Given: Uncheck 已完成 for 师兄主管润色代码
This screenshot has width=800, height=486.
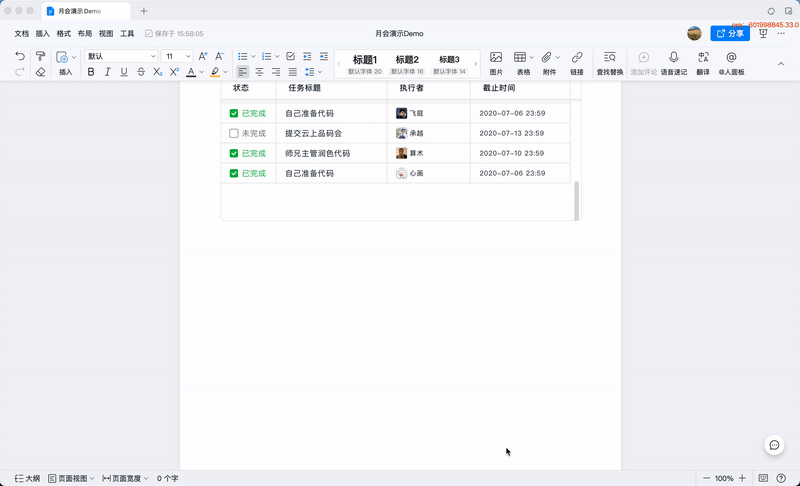Looking at the screenshot, I should click(234, 153).
